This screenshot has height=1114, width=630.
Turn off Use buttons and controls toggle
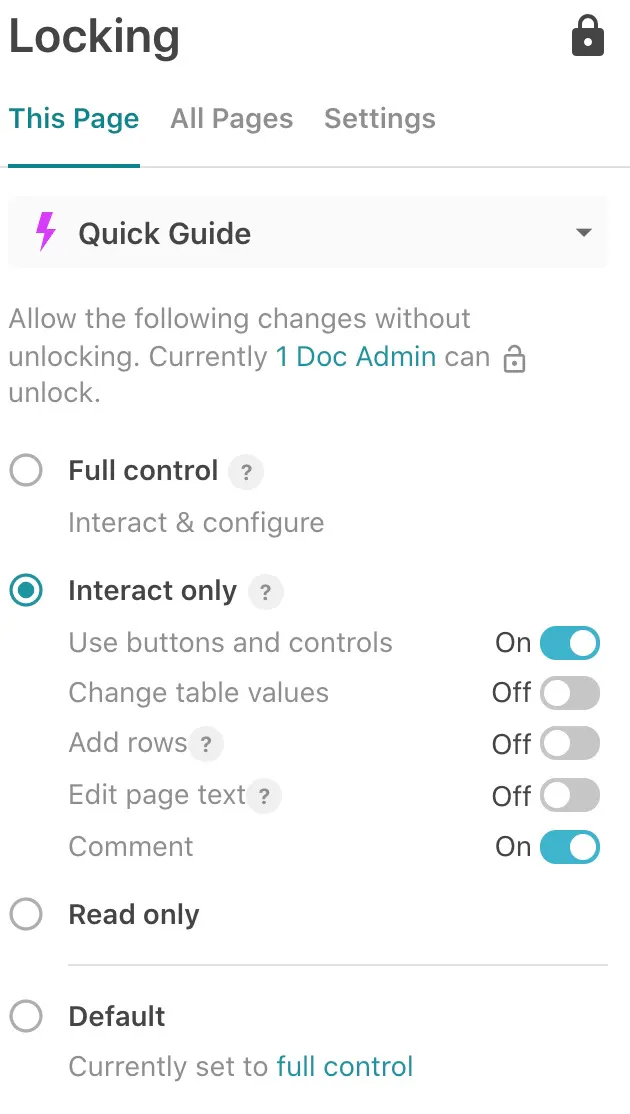pyautogui.click(x=569, y=643)
